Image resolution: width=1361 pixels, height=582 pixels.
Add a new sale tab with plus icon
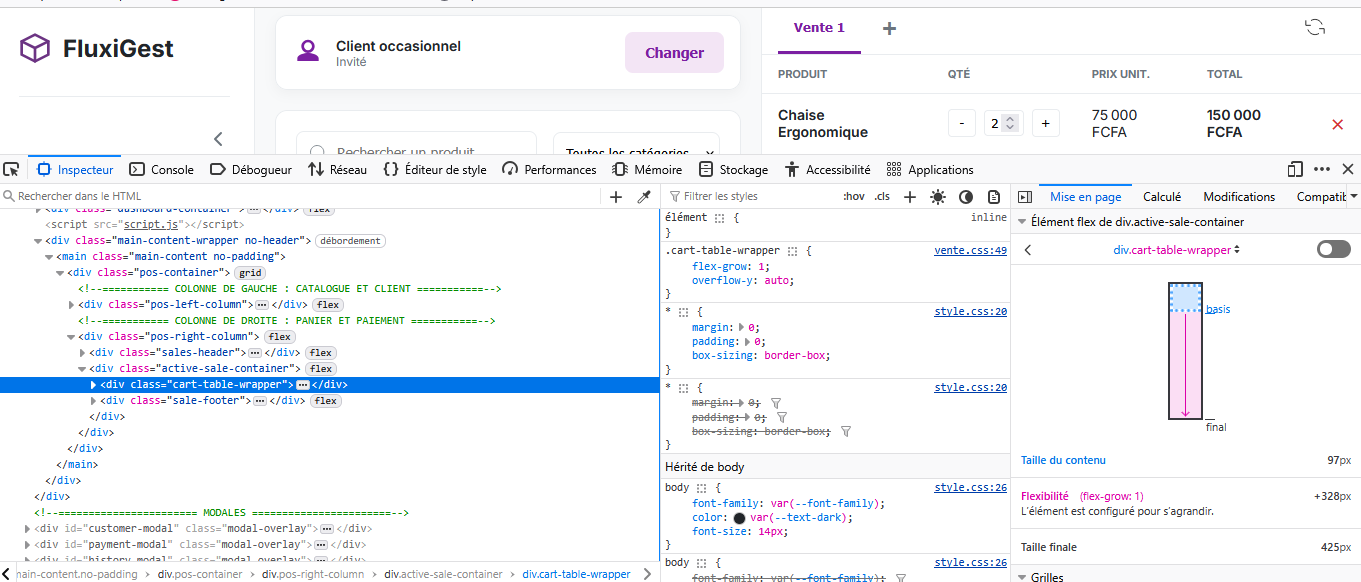tap(889, 28)
